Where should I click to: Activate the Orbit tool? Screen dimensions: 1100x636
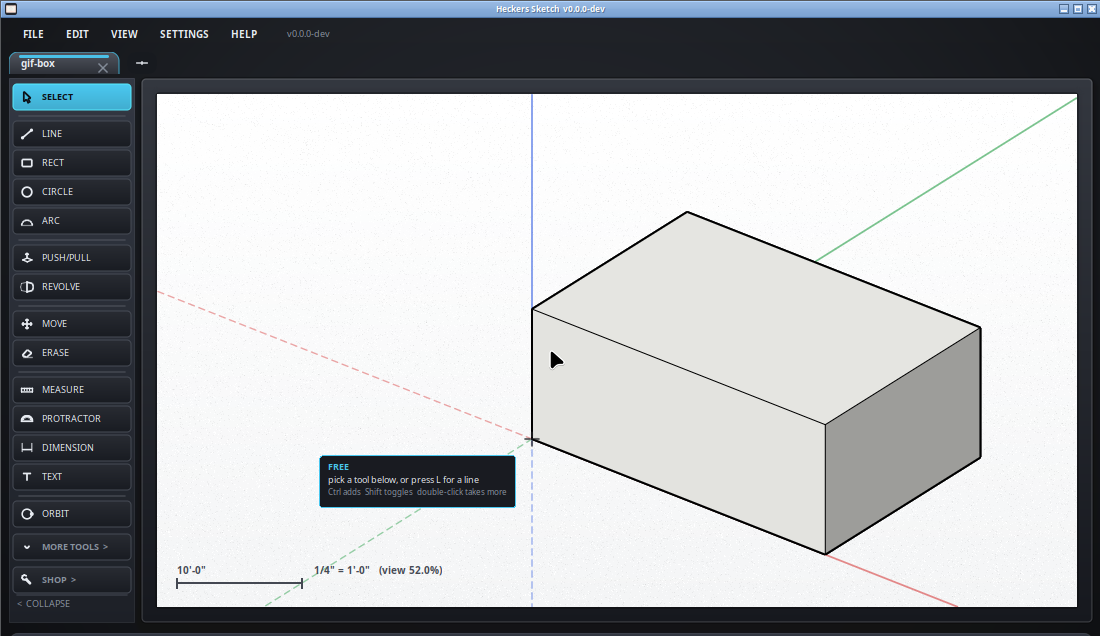[x=72, y=513]
